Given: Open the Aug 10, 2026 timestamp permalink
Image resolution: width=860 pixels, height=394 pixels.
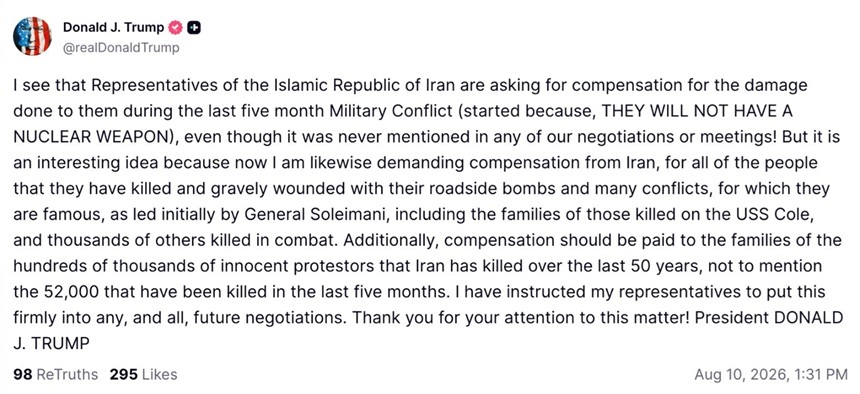Looking at the screenshot, I should [x=771, y=375].
